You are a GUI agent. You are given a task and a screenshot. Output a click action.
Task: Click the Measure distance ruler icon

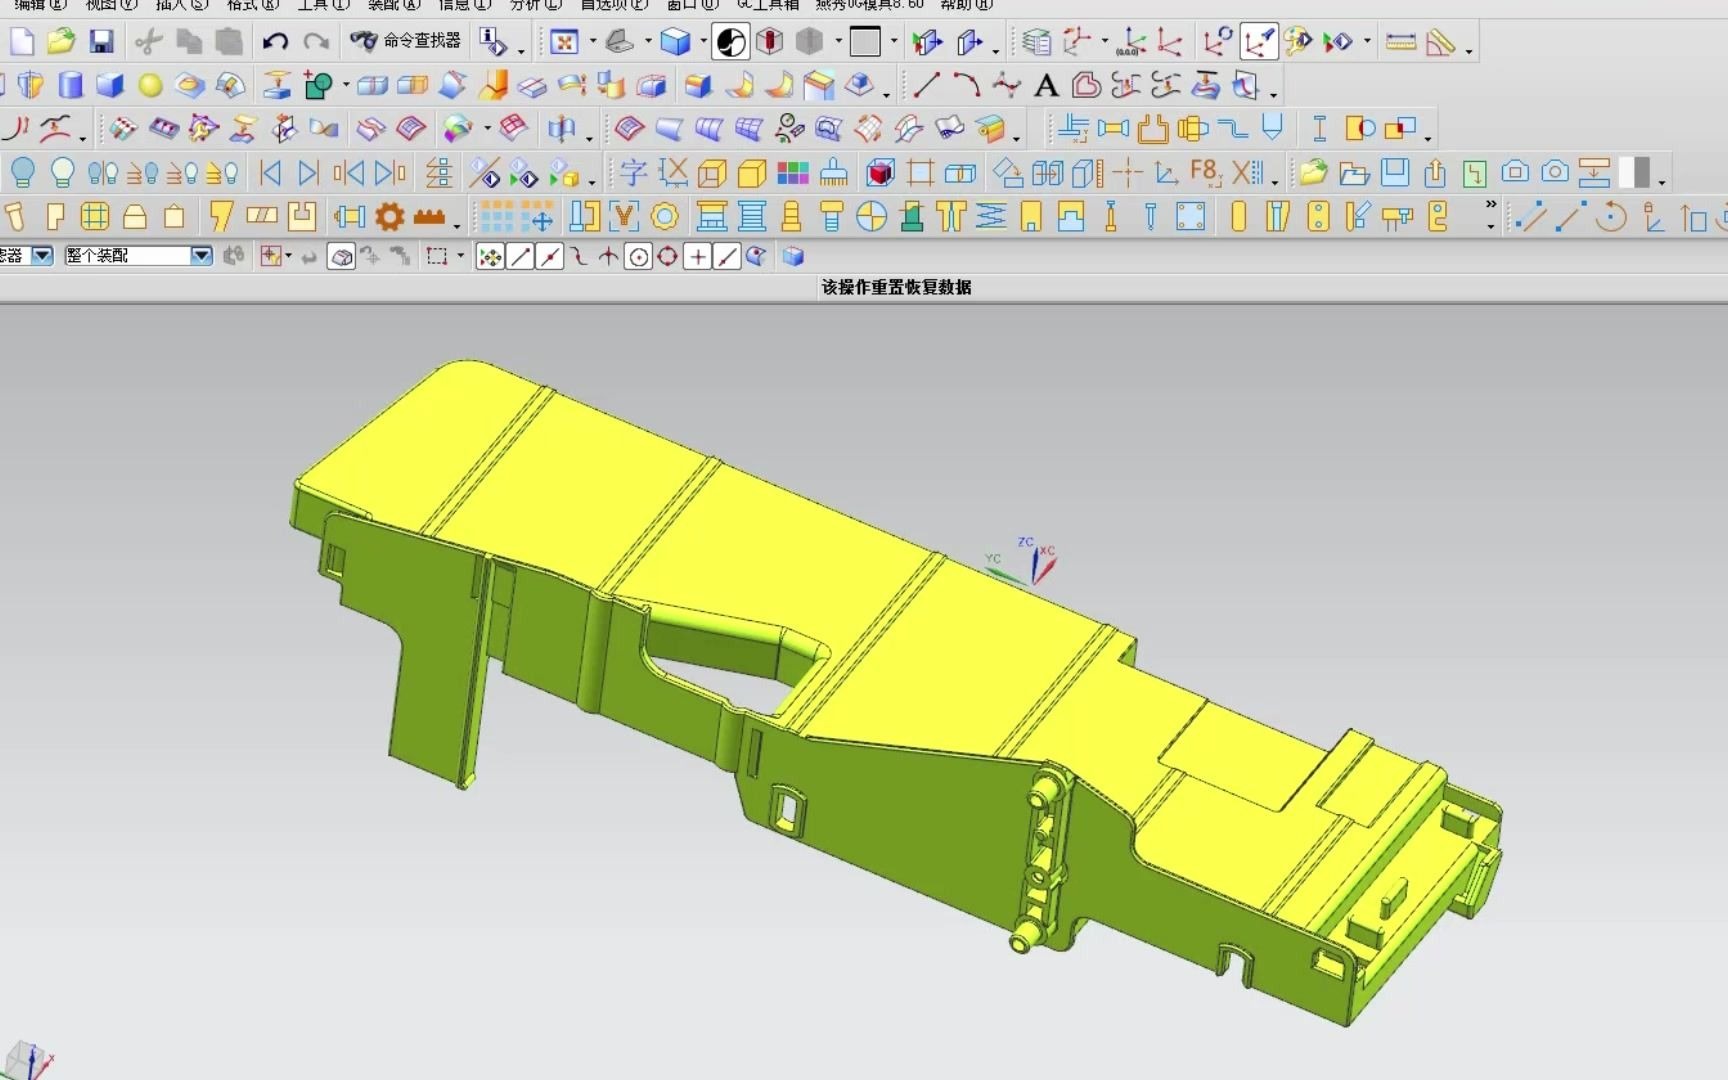point(1400,42)
